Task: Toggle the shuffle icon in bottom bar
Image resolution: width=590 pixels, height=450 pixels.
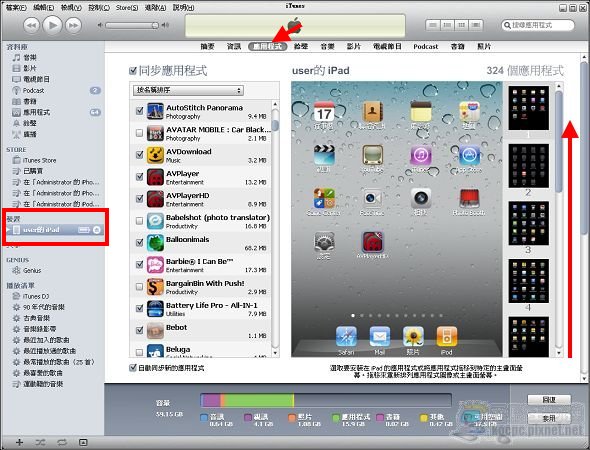Action: pos(41,442)
